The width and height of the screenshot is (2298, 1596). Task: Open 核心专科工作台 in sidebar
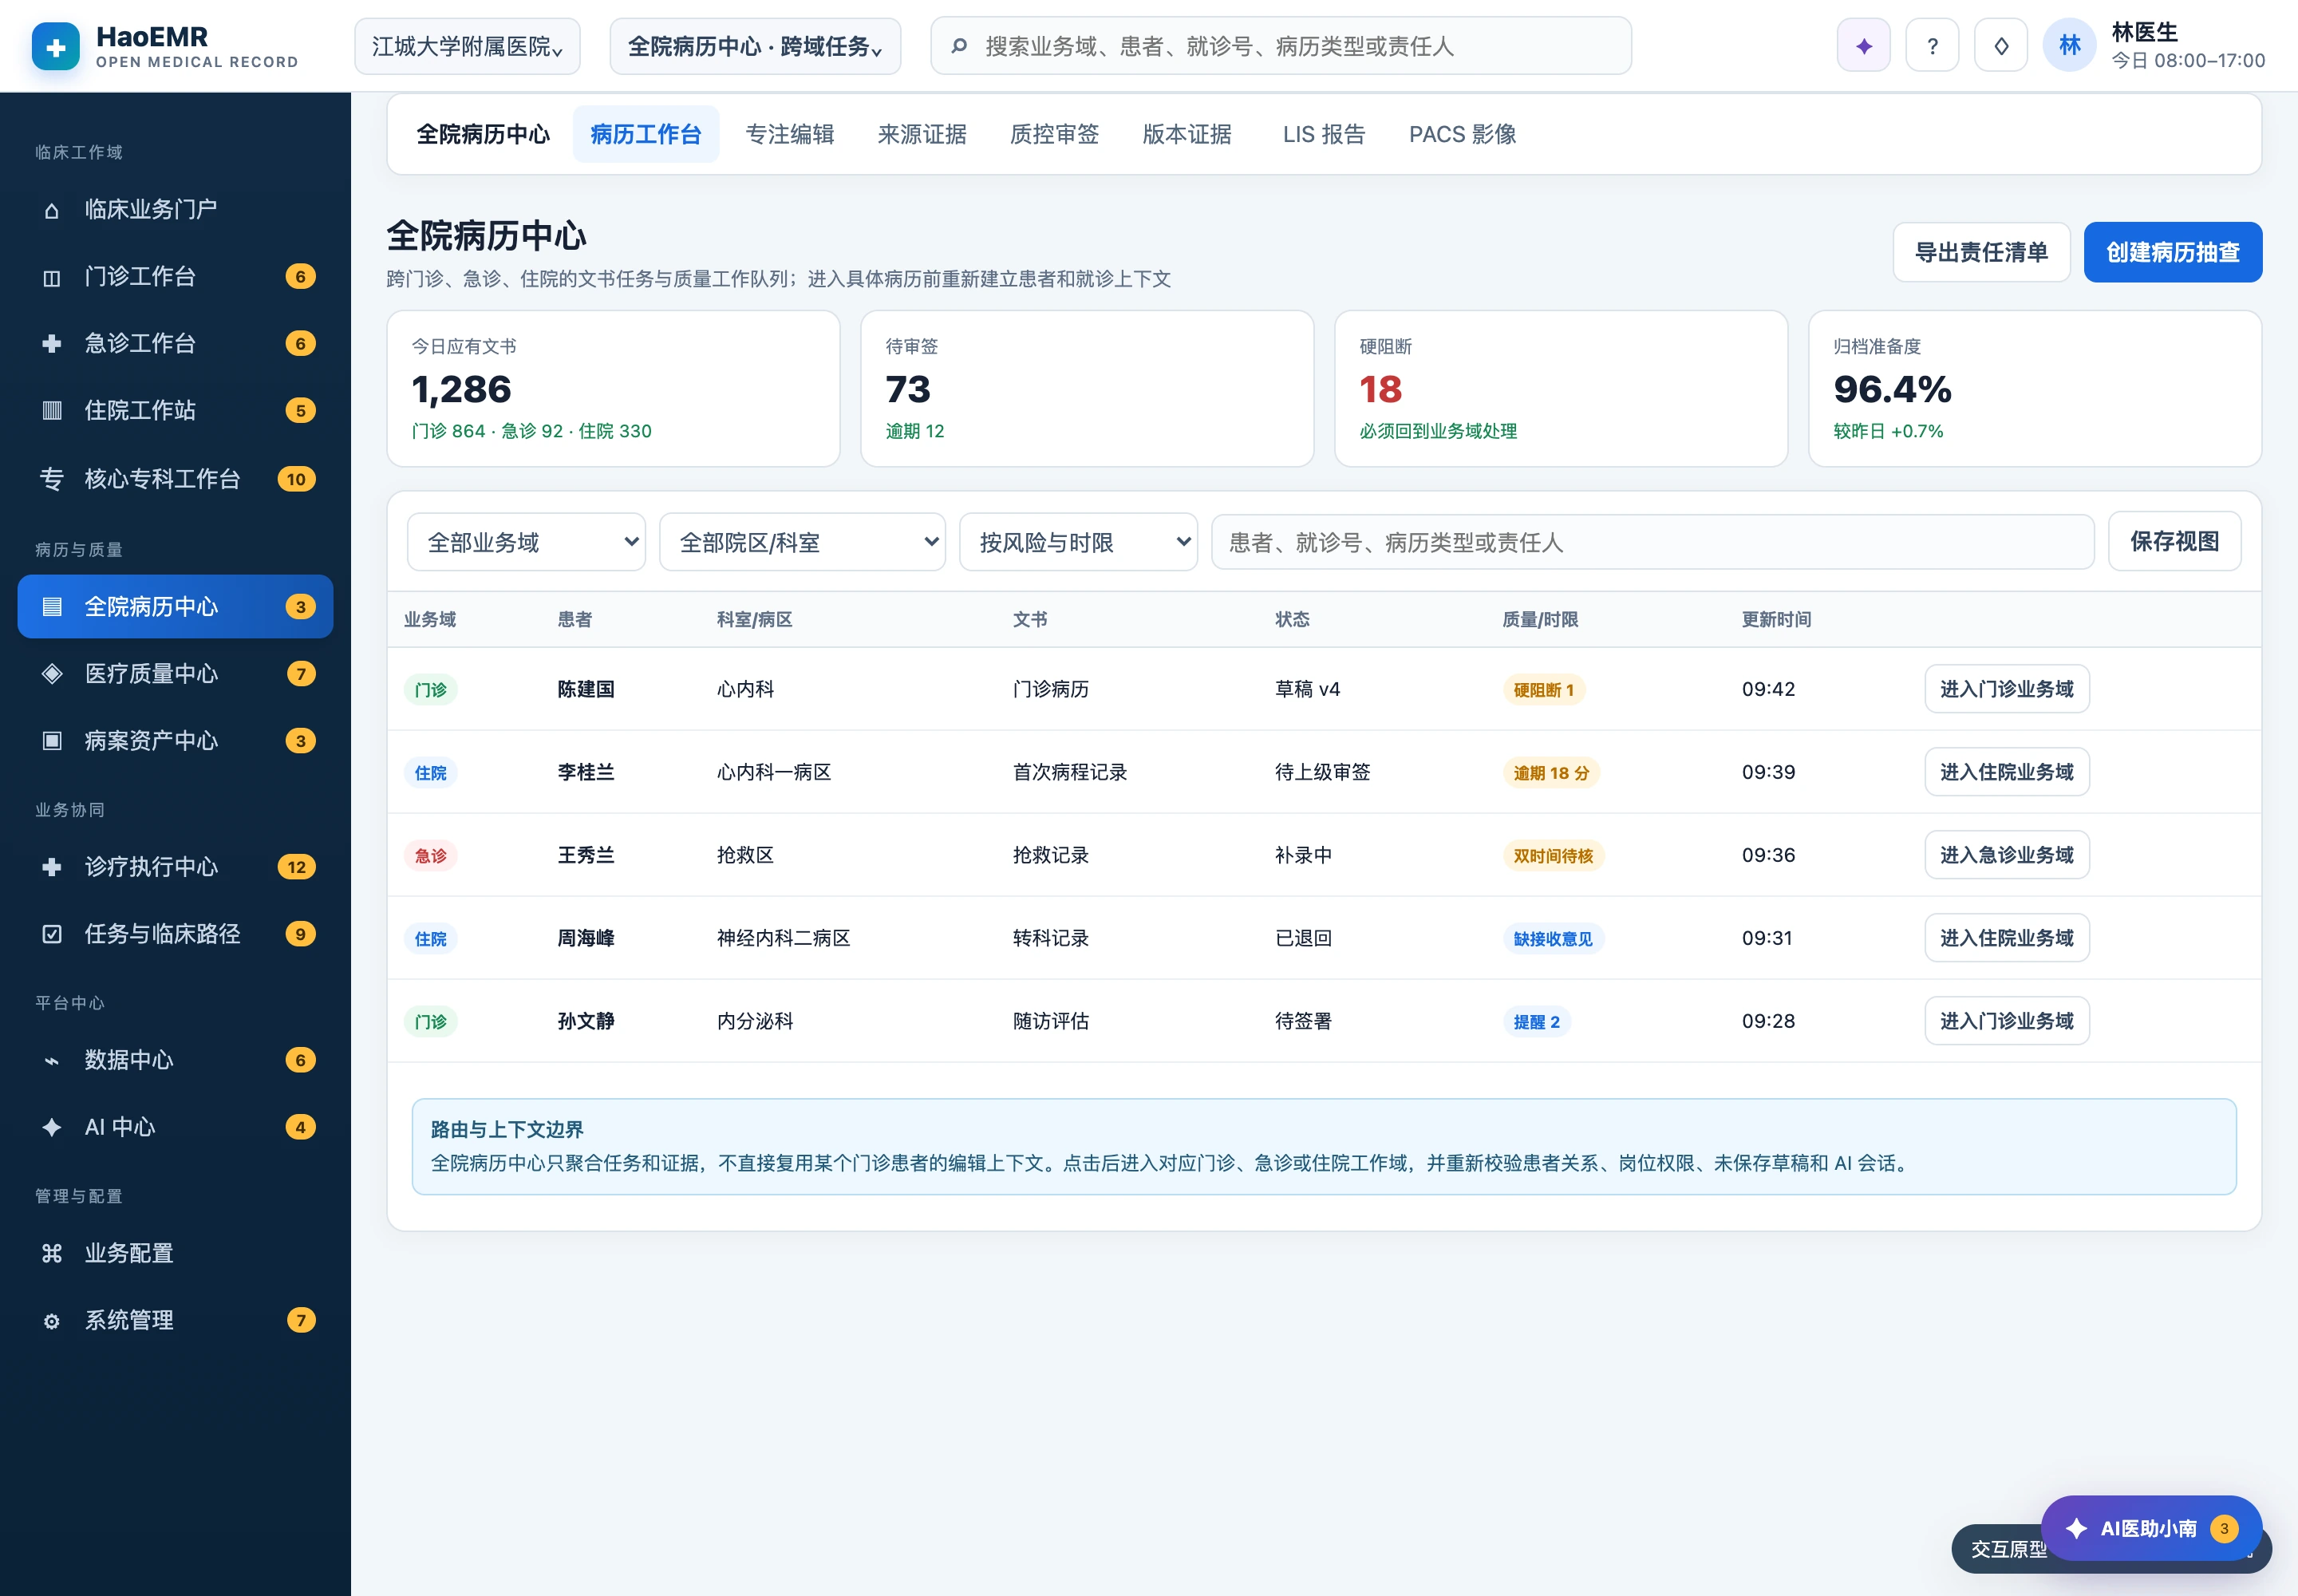pyautogui.click(x=176, y=479)
